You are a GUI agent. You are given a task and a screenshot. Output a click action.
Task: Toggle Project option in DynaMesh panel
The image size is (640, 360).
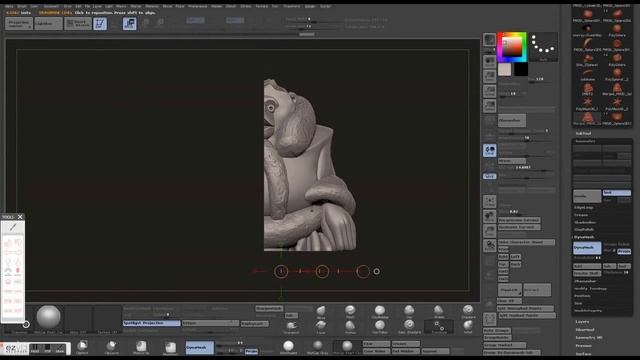tap(624, 251)
